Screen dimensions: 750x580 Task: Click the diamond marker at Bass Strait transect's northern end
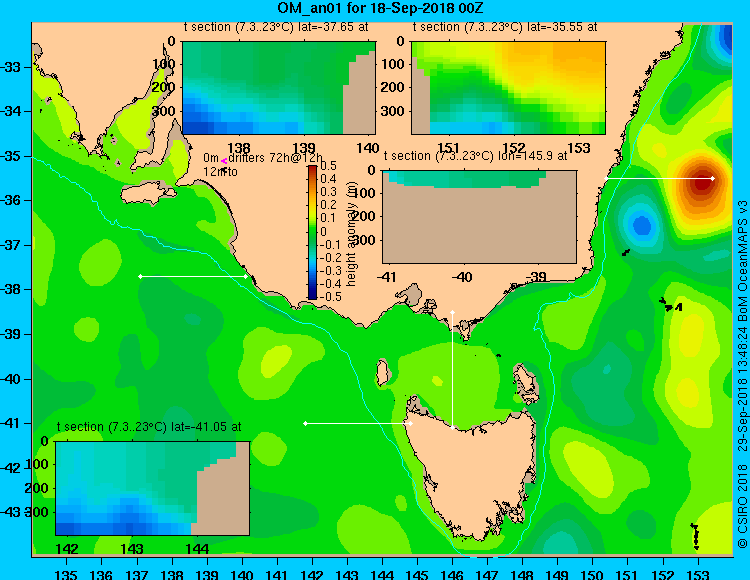(452, 313)
